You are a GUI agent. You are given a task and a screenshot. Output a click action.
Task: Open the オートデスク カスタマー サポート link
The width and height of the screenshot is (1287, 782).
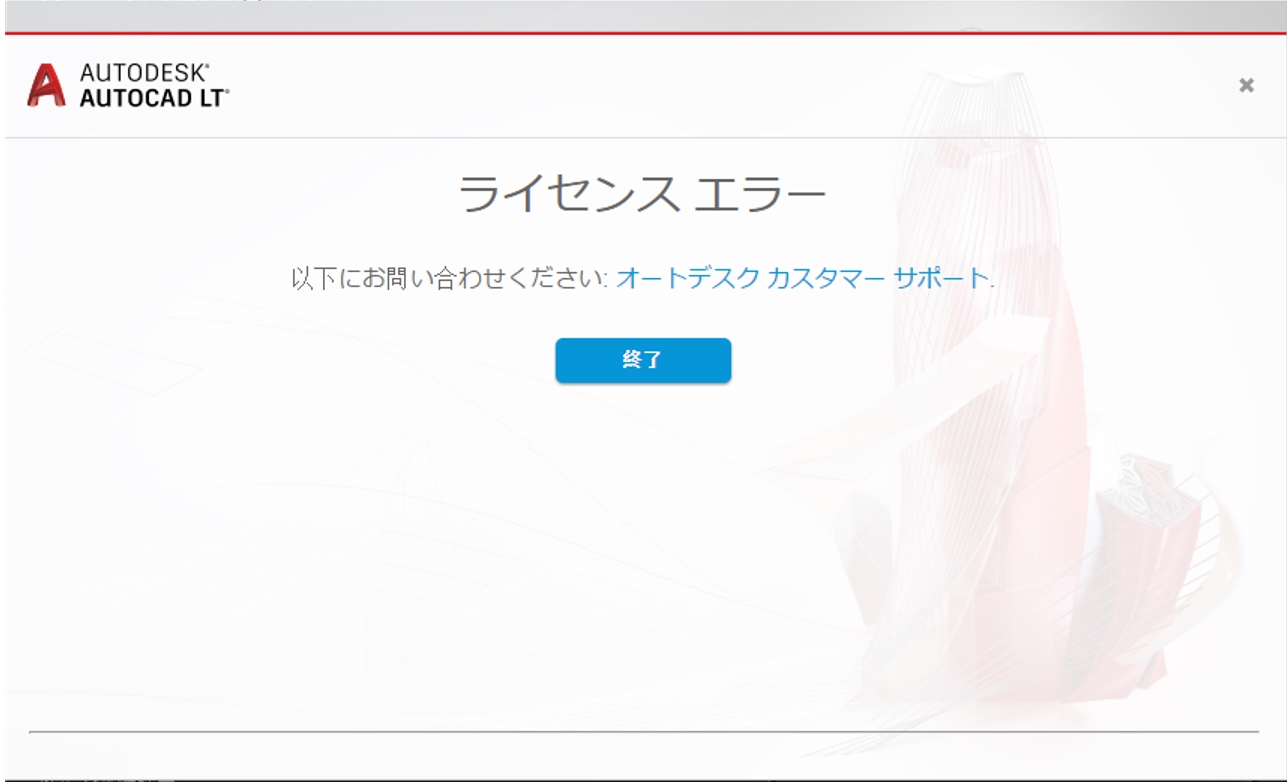(802, 278)
